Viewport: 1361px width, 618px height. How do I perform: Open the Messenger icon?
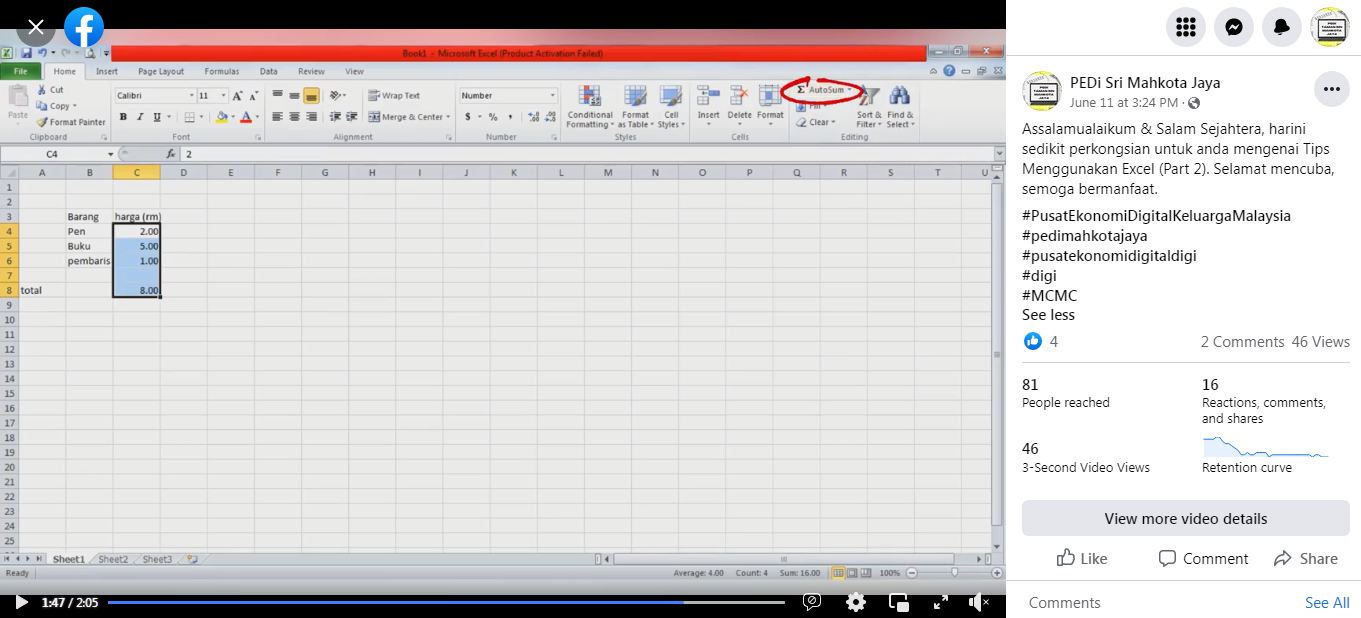pos(1234,27)
